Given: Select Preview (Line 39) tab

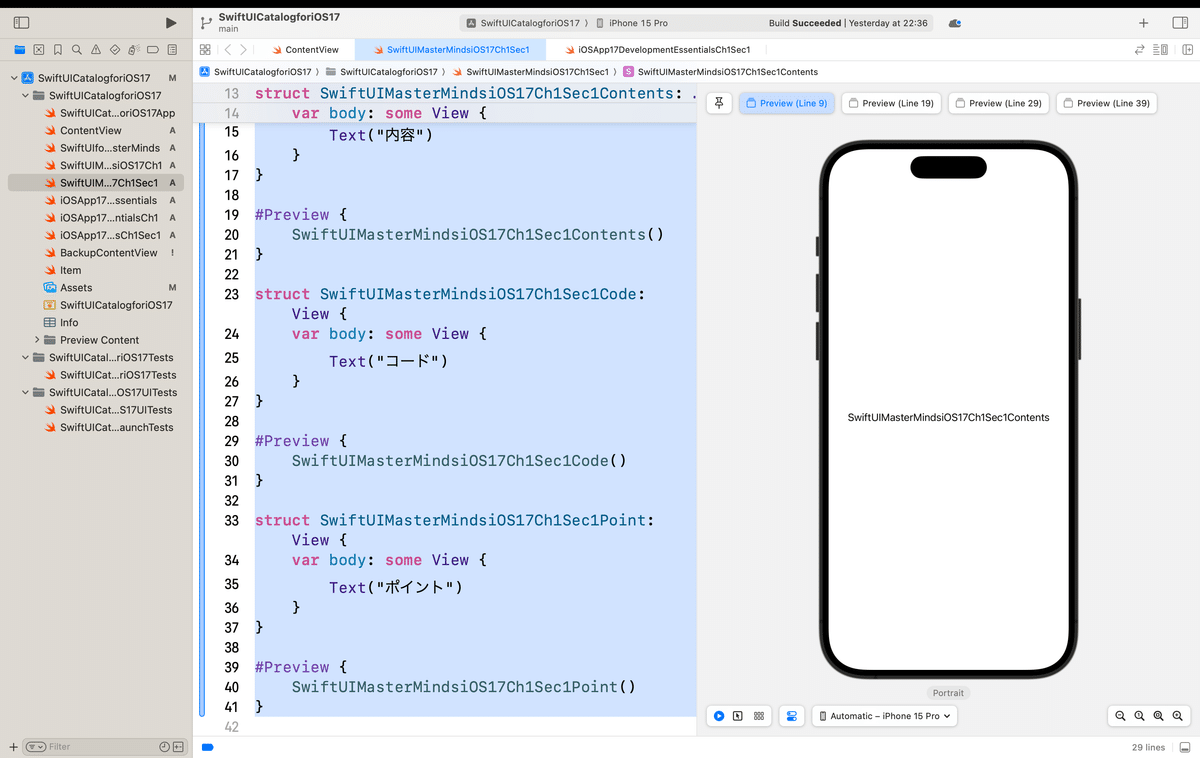Looking at the screenshot, I should click(1106, 103).
